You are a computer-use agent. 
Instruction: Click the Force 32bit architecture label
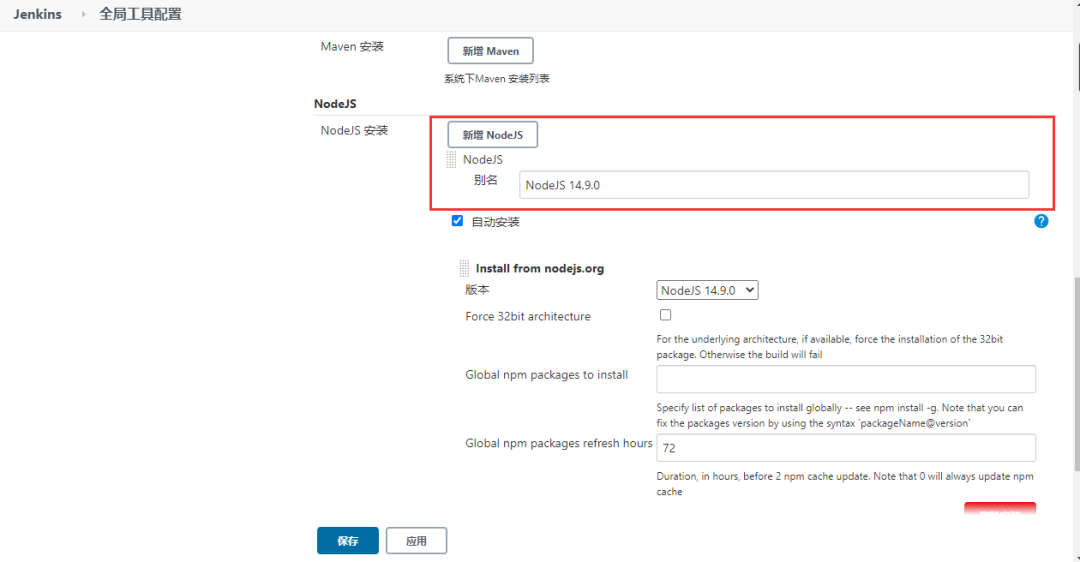point(528,317)
